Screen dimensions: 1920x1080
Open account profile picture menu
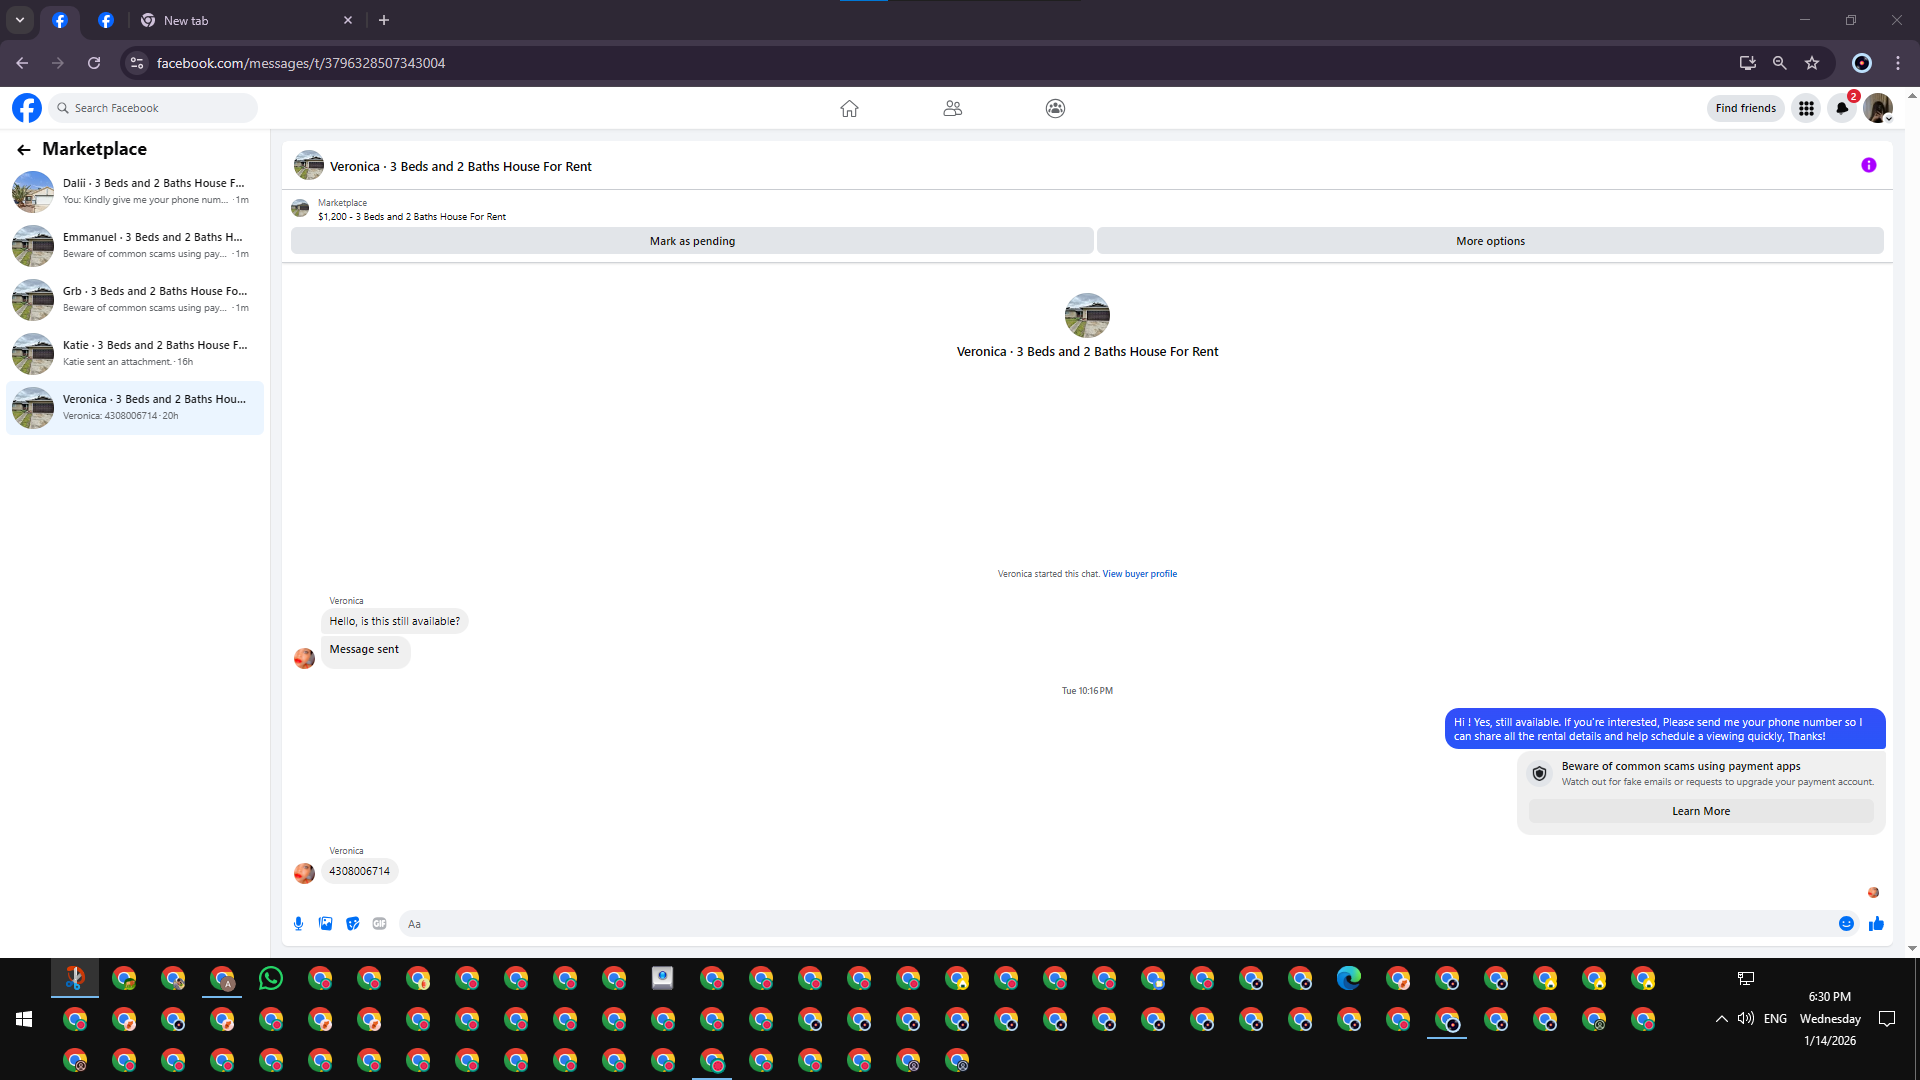tap(1877, 108)
